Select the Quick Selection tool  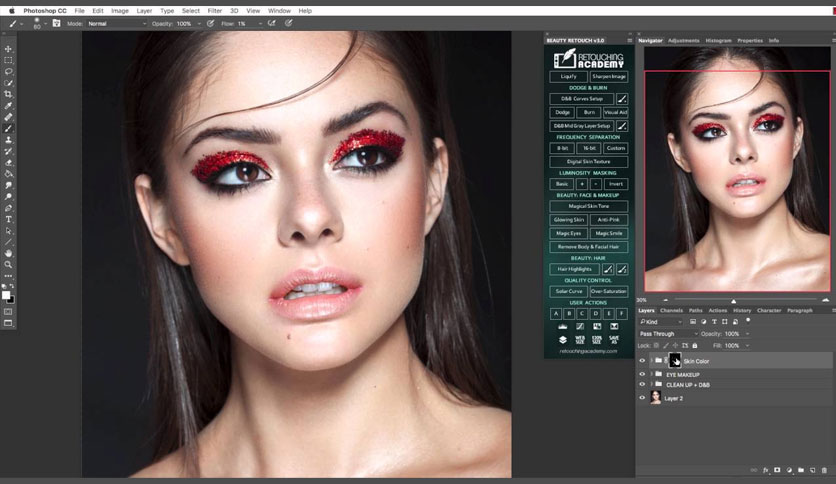pyautogui.click(x=9, y=83)
